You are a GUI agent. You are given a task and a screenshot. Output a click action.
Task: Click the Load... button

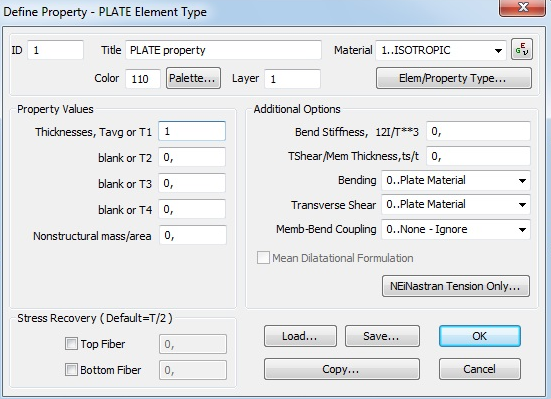[300, 336]
